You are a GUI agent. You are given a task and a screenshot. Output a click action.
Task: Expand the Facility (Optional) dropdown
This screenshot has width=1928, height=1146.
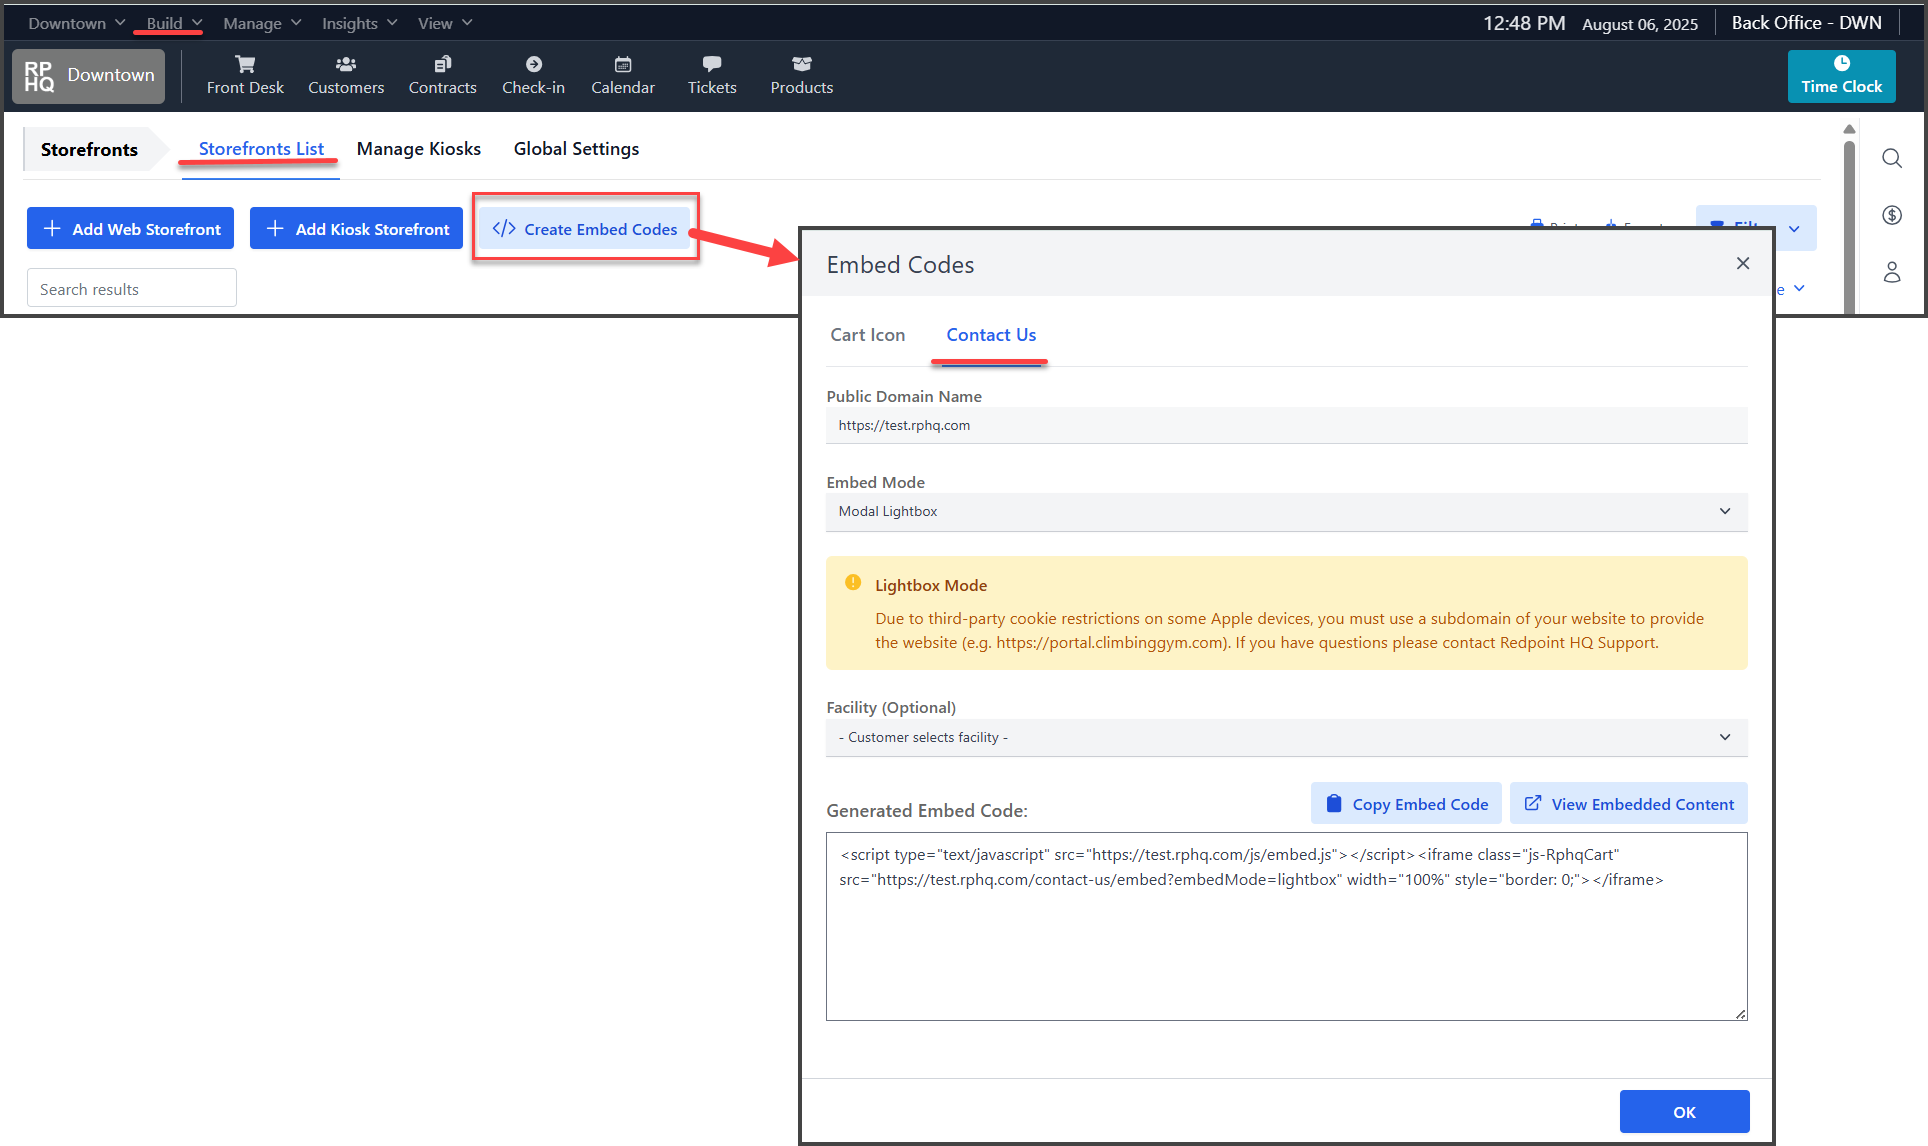pyautogui.click(x=1286, y=737)
